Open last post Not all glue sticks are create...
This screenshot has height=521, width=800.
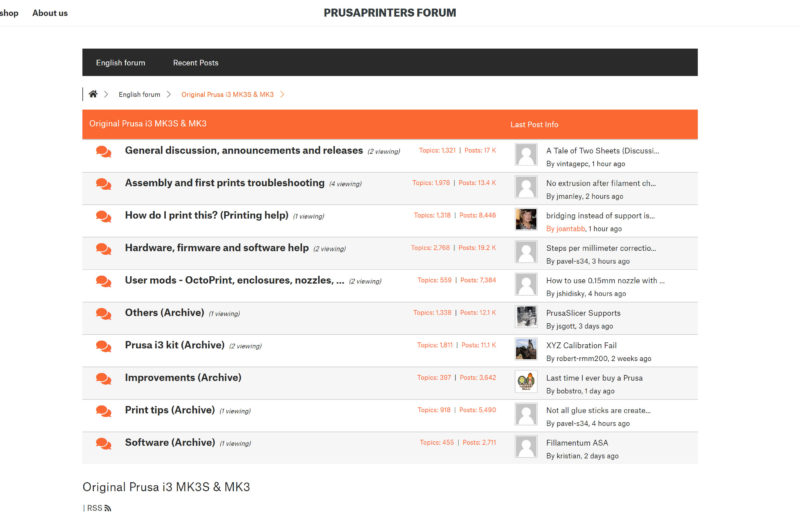(x=598, y=410)
